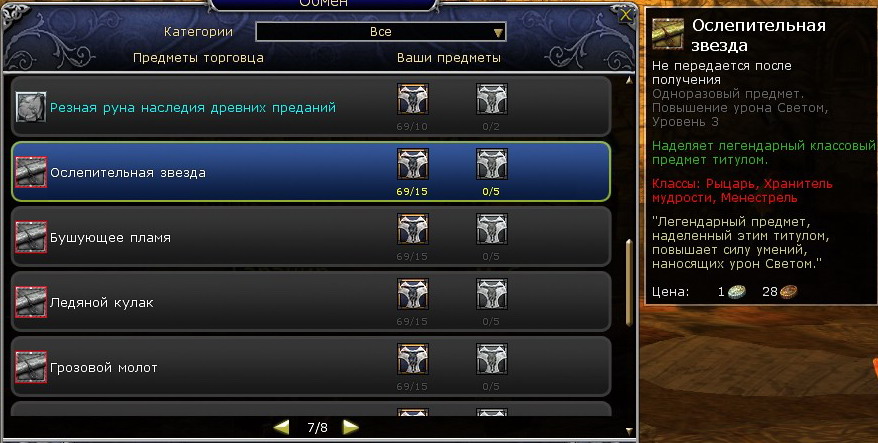
Task: Click the Резная руна наследия древних преданий link
Action: 193,108
